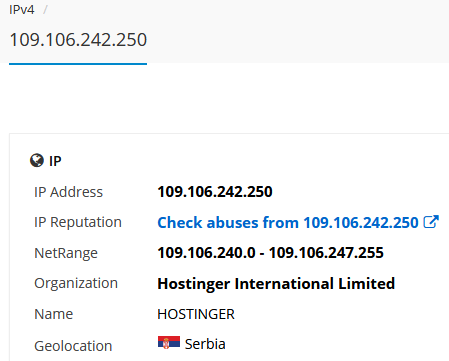
Task: Select the IP section heading text
Action: point(55,161)
